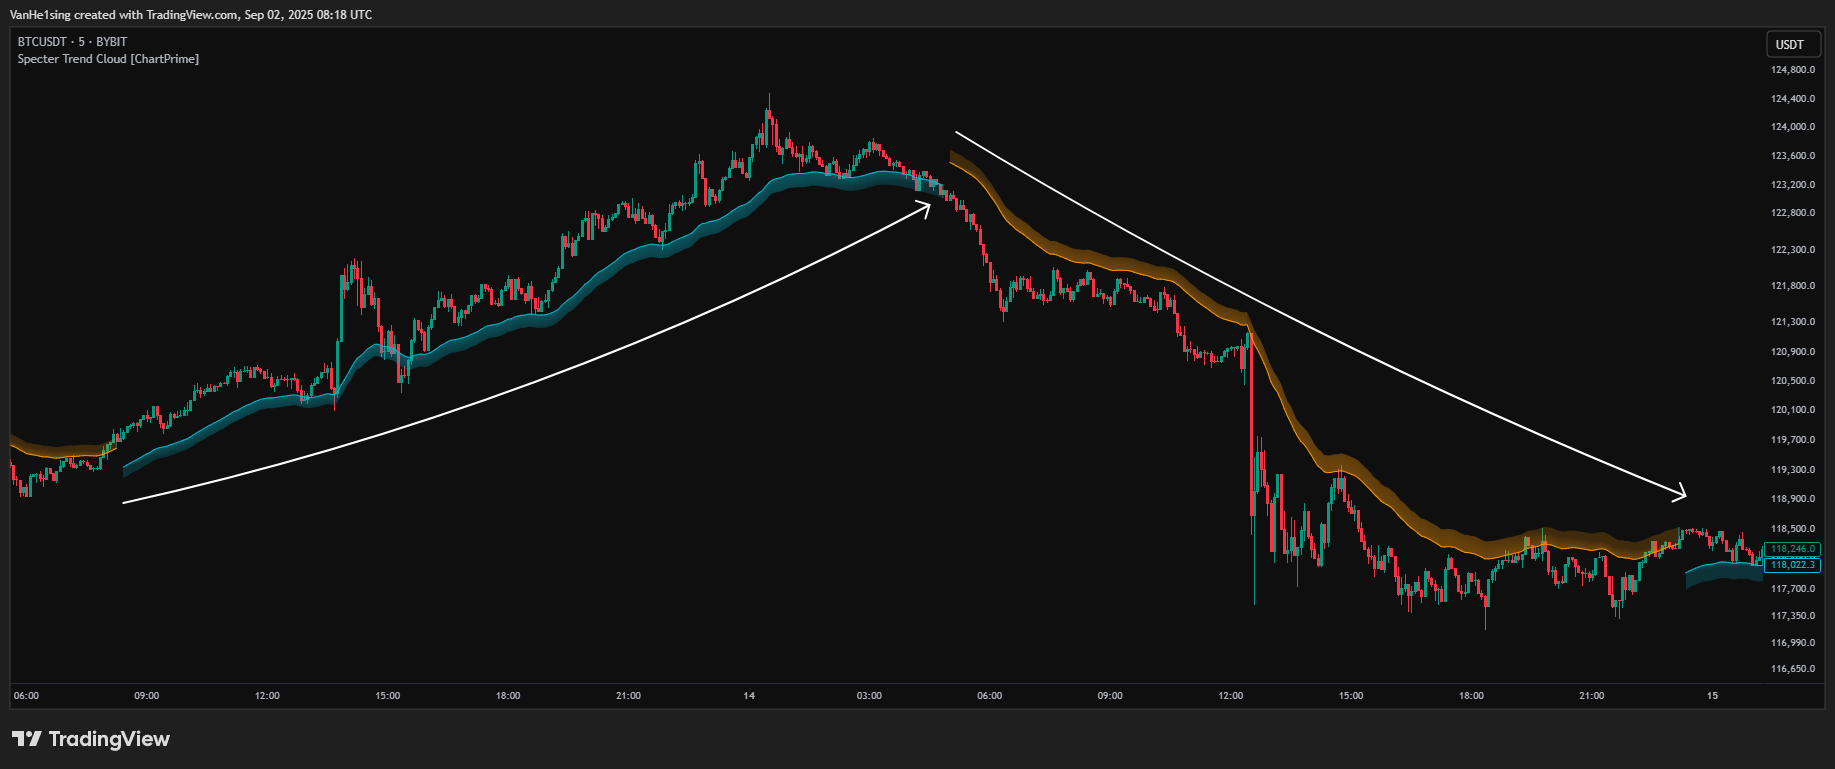Click the 124,800.0 price axis label

1793,70
